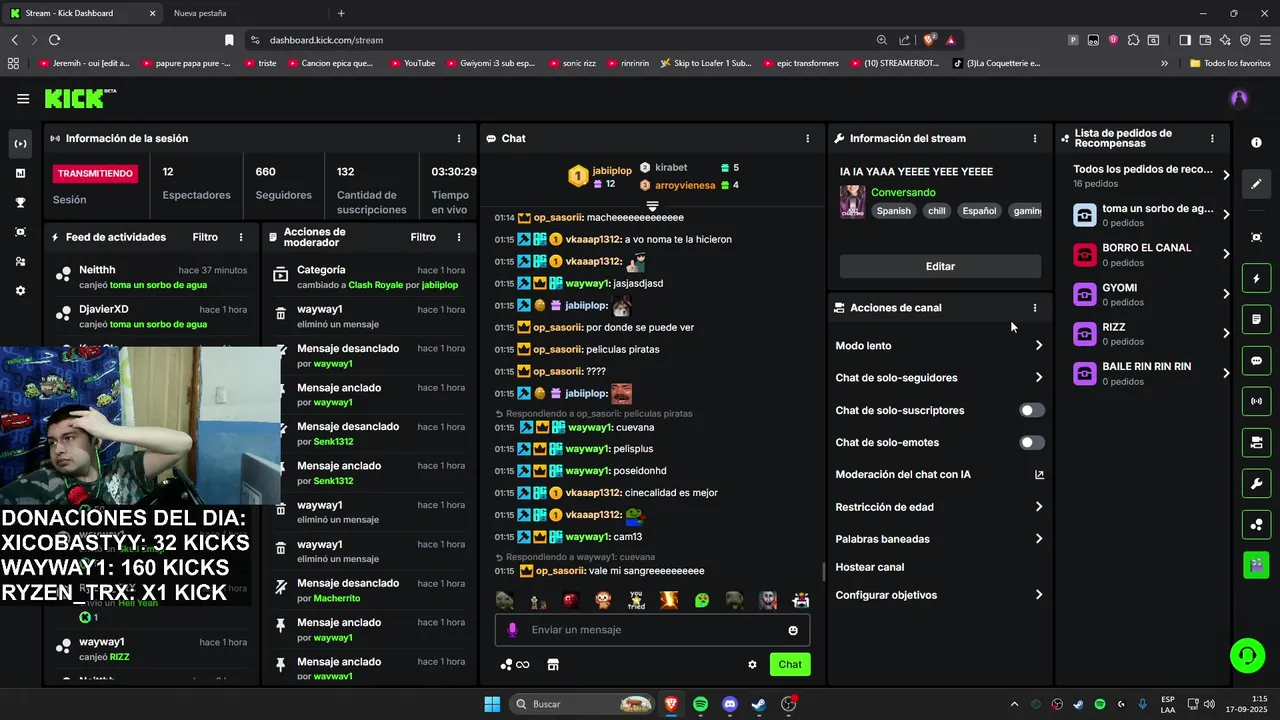Toggle Chat de solo-suscriptores switch
This screenshot has width=1280, height=720.
coord(1032,410)
